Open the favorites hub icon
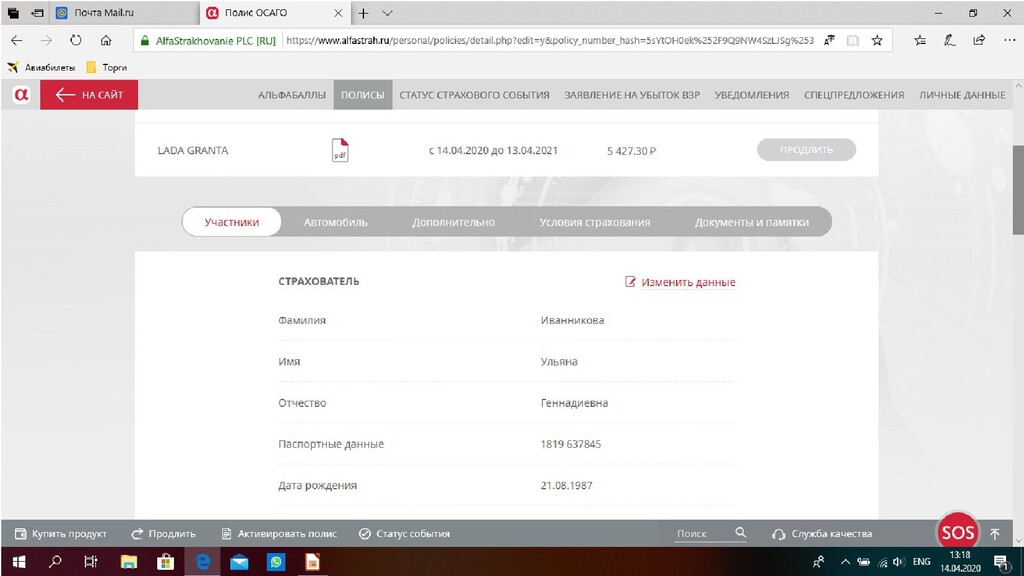This screenshot has height=576, width=1024. point(920,40)
